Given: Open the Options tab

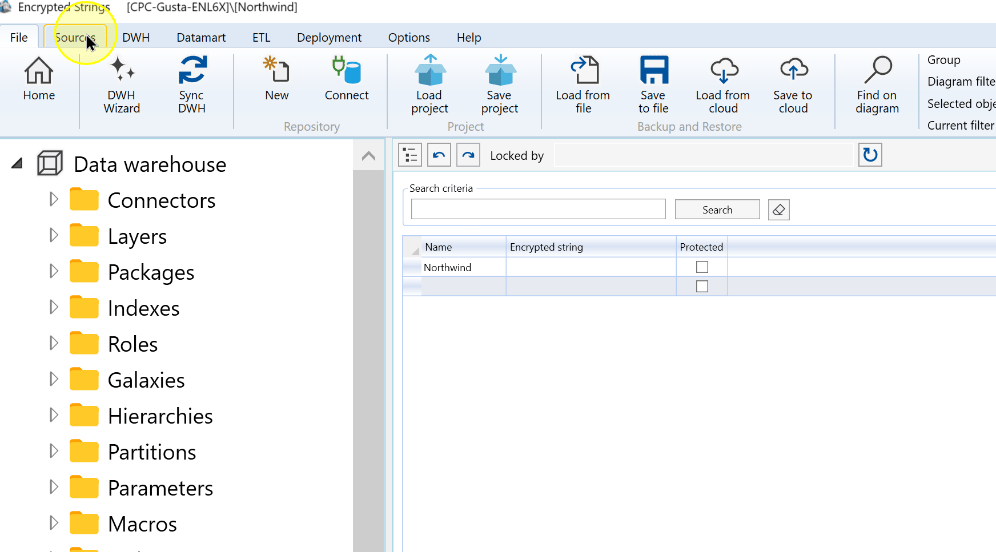Looking at the screenshot, I should pos(409,37).
